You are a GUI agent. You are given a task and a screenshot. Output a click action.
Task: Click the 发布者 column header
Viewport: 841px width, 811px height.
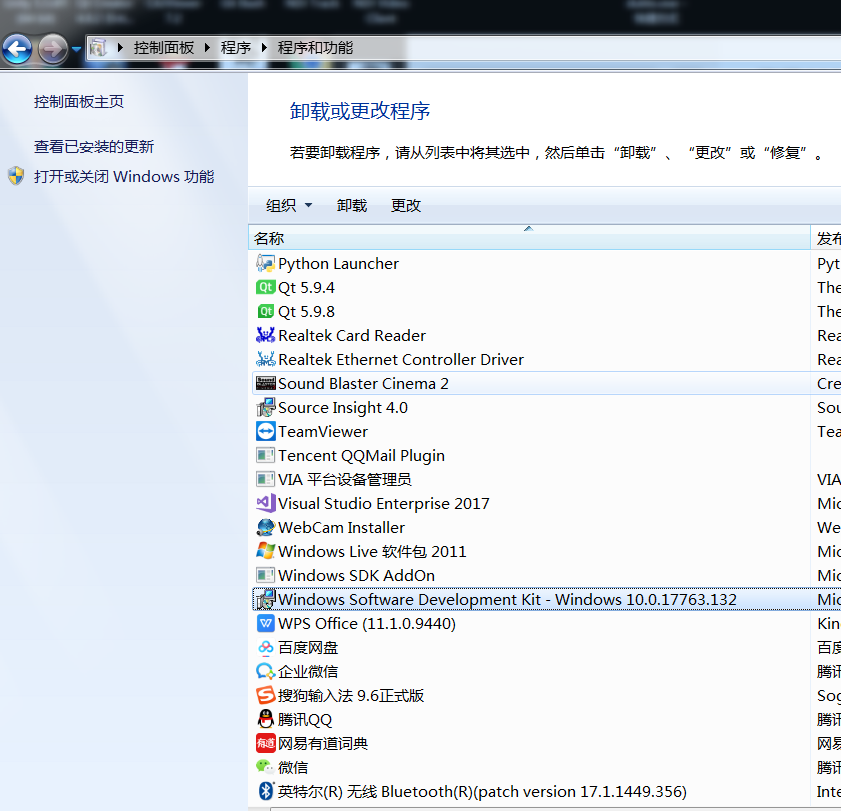coord(827,238)
